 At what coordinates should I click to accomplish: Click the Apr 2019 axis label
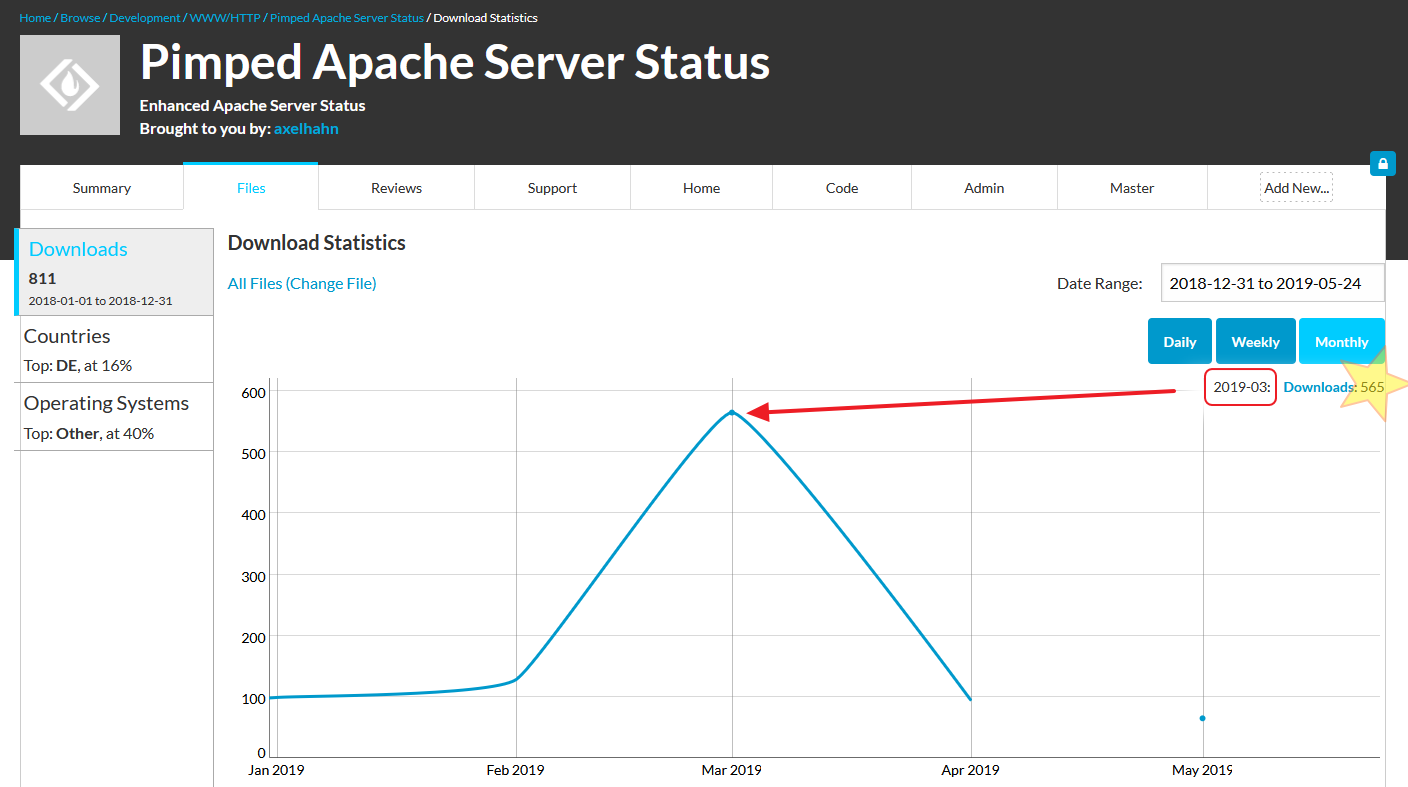click(971, 770)
